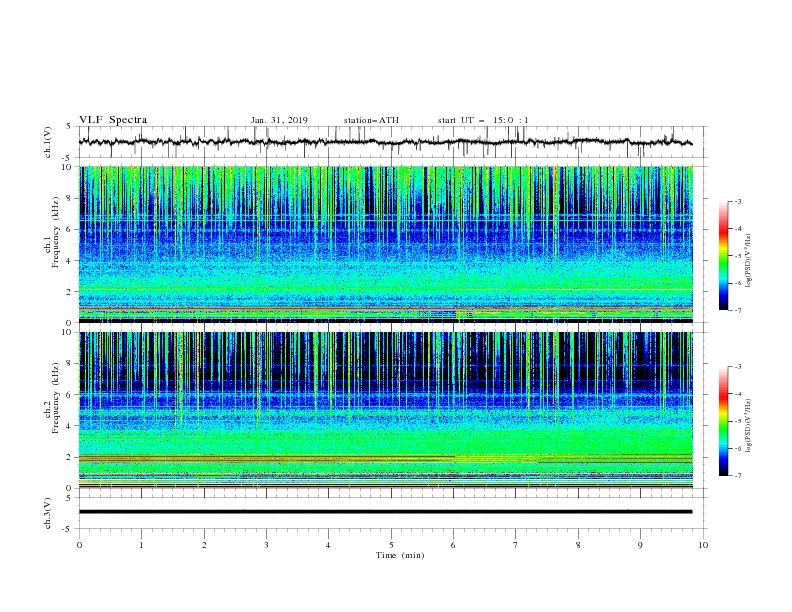This screenshot has width=792, height=612.
Task: Click the upper color scale bar beside ch.1
Action: 723,256
